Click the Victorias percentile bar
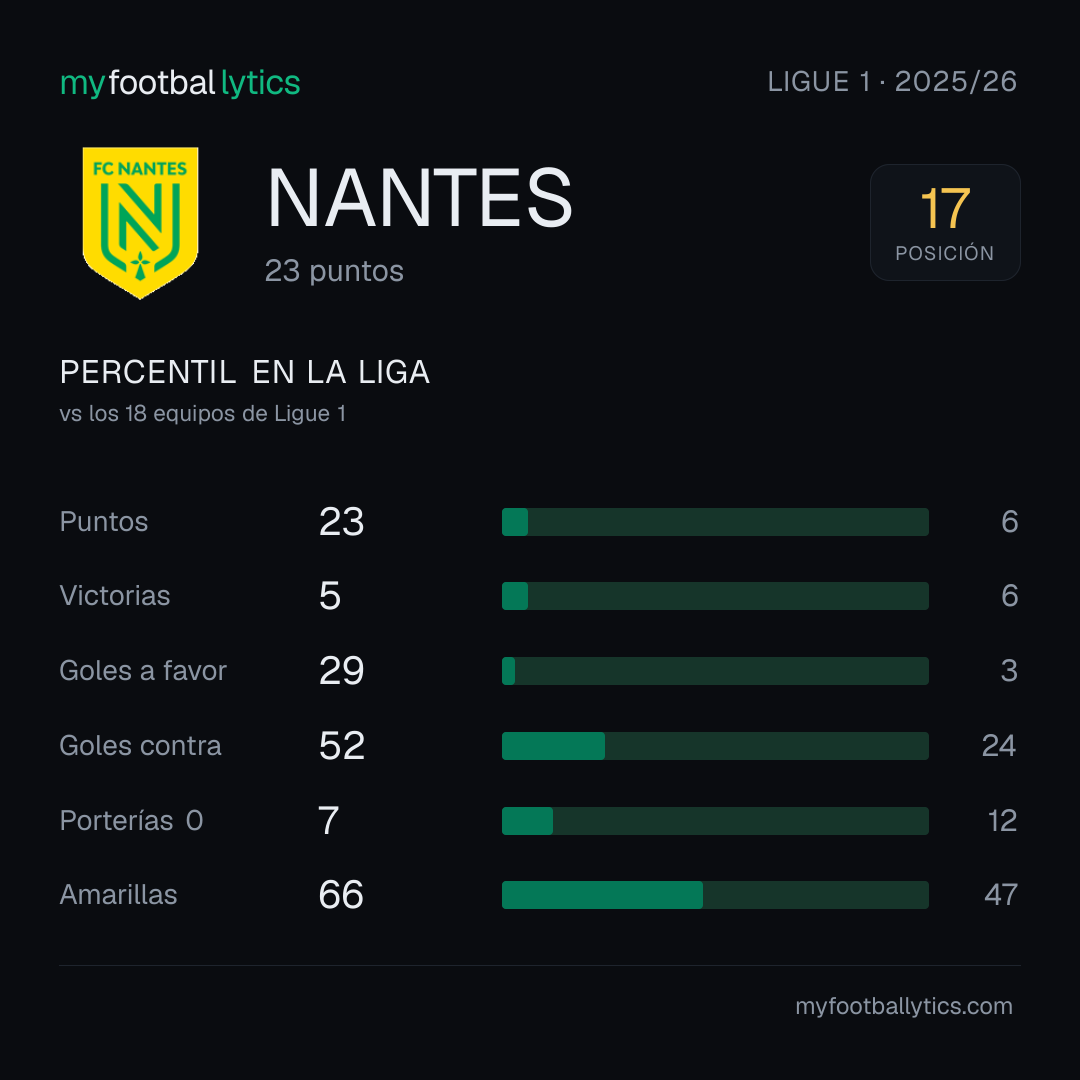 click(x=715, y=596)
